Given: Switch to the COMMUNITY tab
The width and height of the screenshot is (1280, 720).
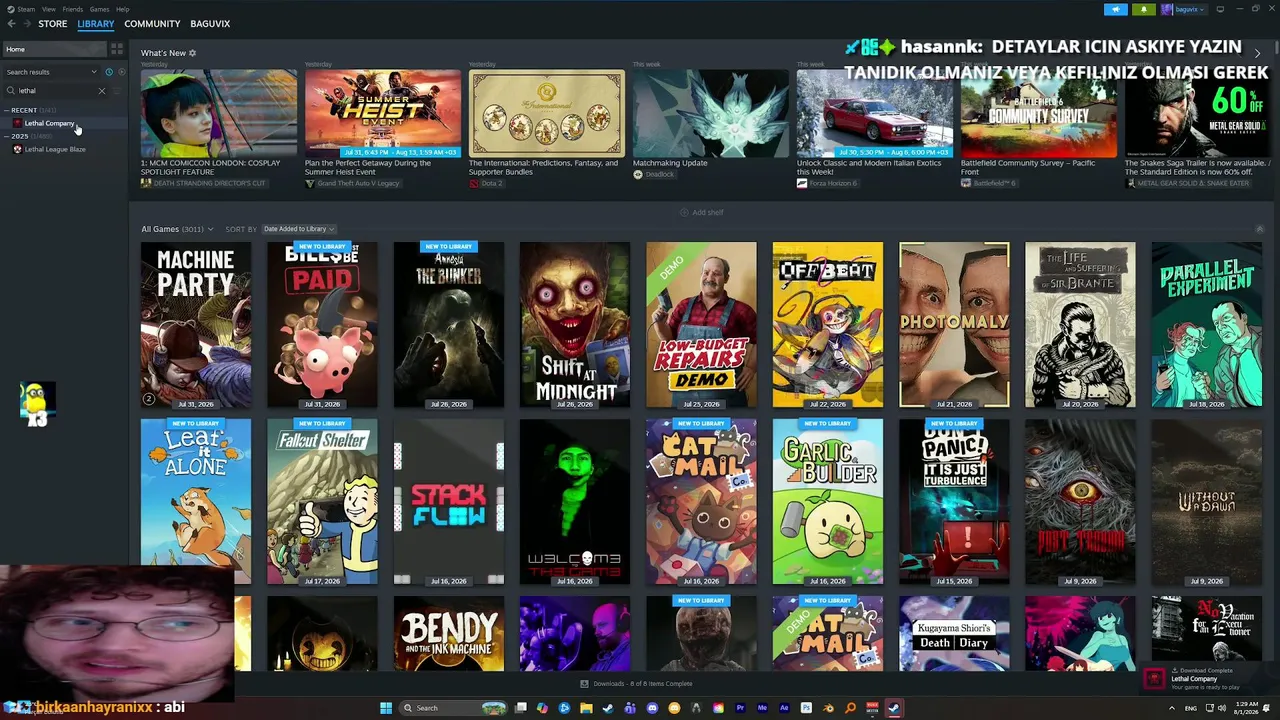Looking at the screenshot, I should point(152,24).
